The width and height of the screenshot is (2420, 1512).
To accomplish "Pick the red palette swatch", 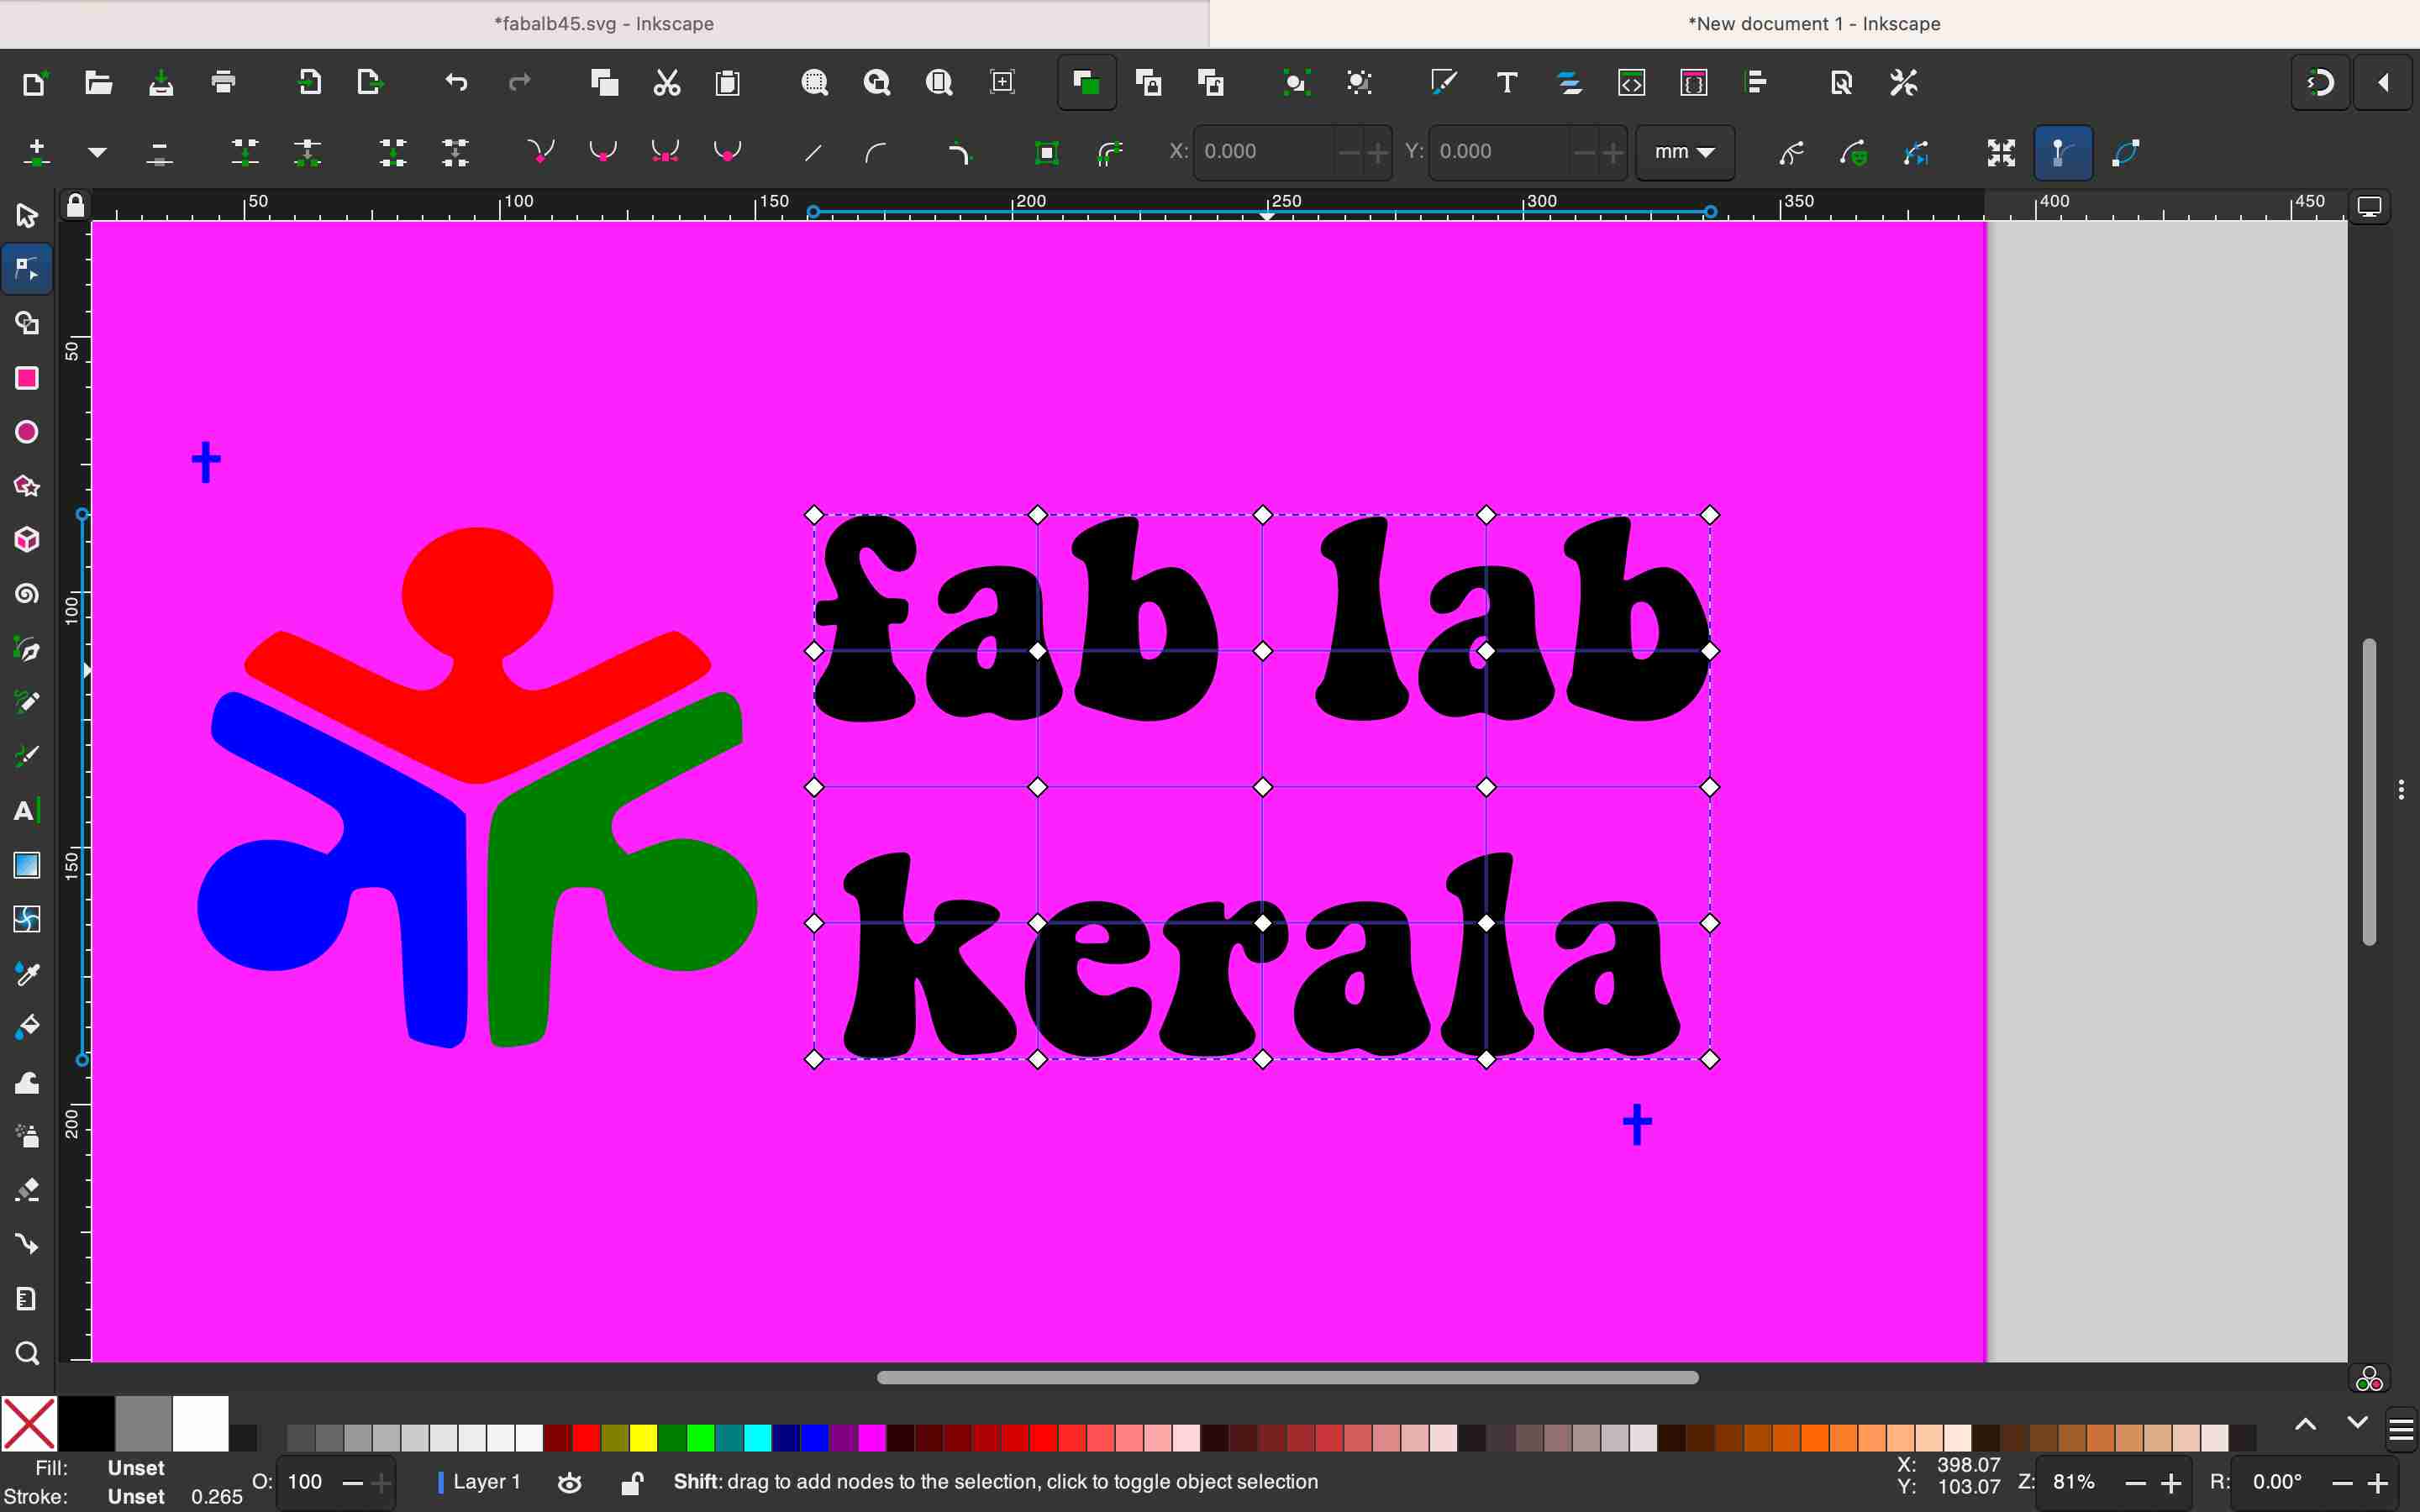I will (586, 1438).
